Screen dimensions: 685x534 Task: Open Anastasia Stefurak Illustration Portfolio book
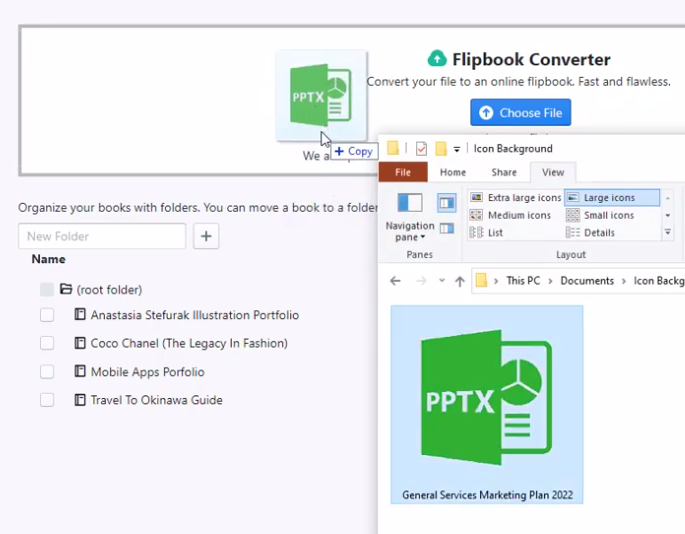tap(195, 315)
